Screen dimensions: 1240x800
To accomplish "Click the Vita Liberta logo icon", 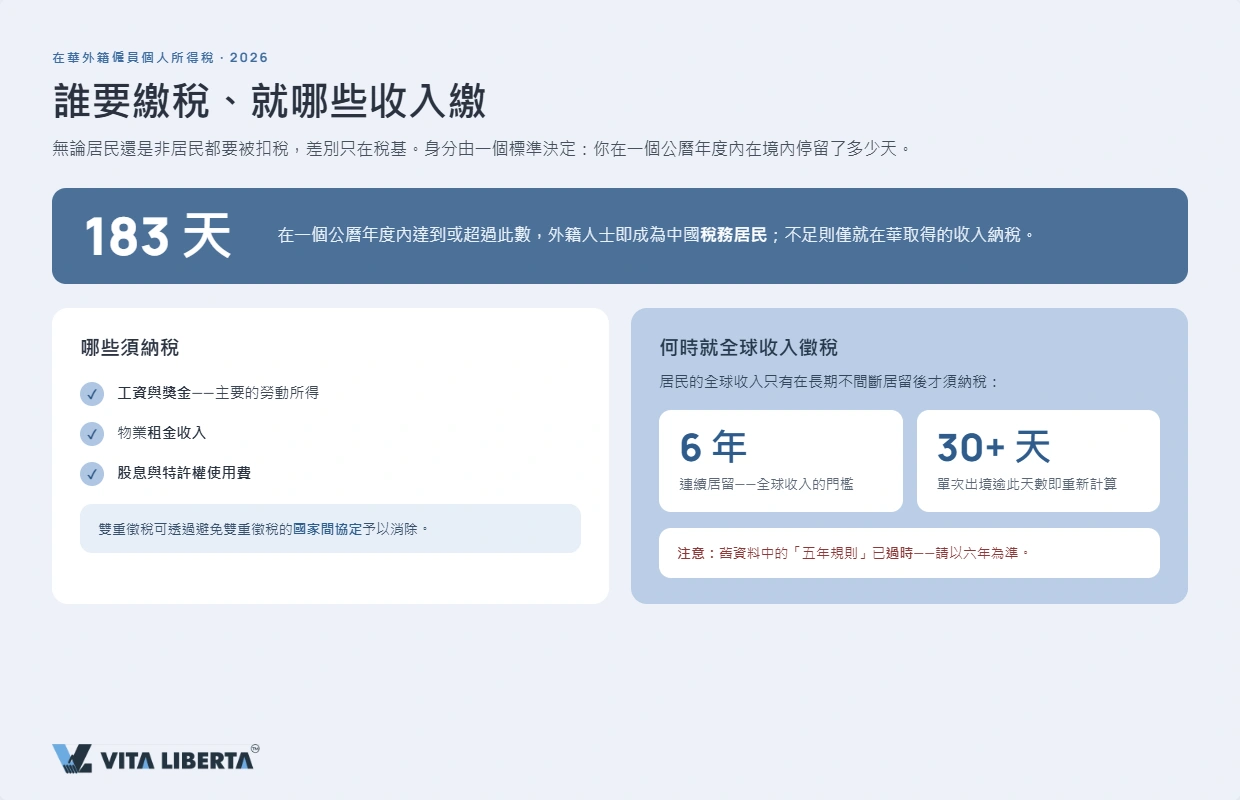I will coord(72,759).
